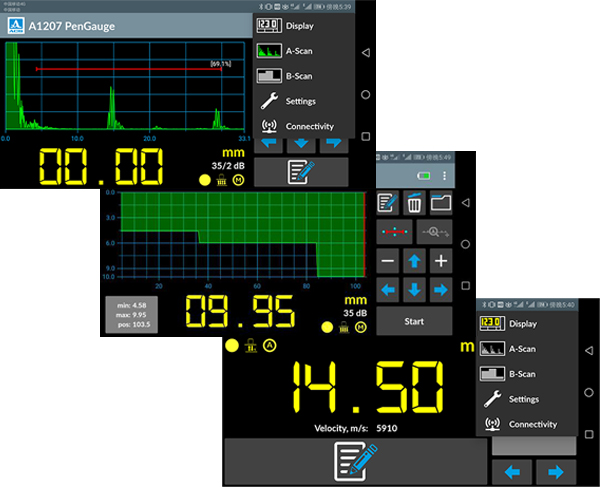The image size is (600, 487).
Task: Tap the A1207 PenGauge app logo
Action: (x=16, y=26)
